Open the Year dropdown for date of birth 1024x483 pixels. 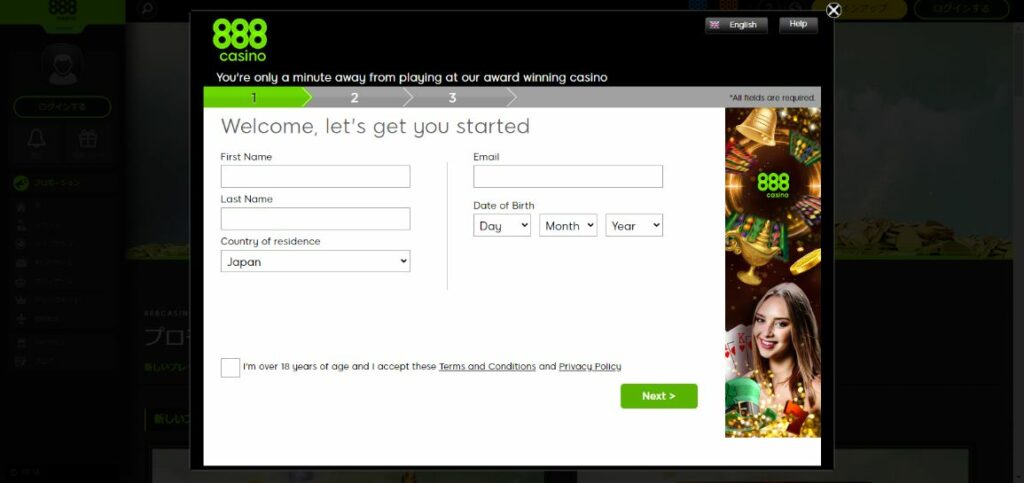click(x=633, y=226)
